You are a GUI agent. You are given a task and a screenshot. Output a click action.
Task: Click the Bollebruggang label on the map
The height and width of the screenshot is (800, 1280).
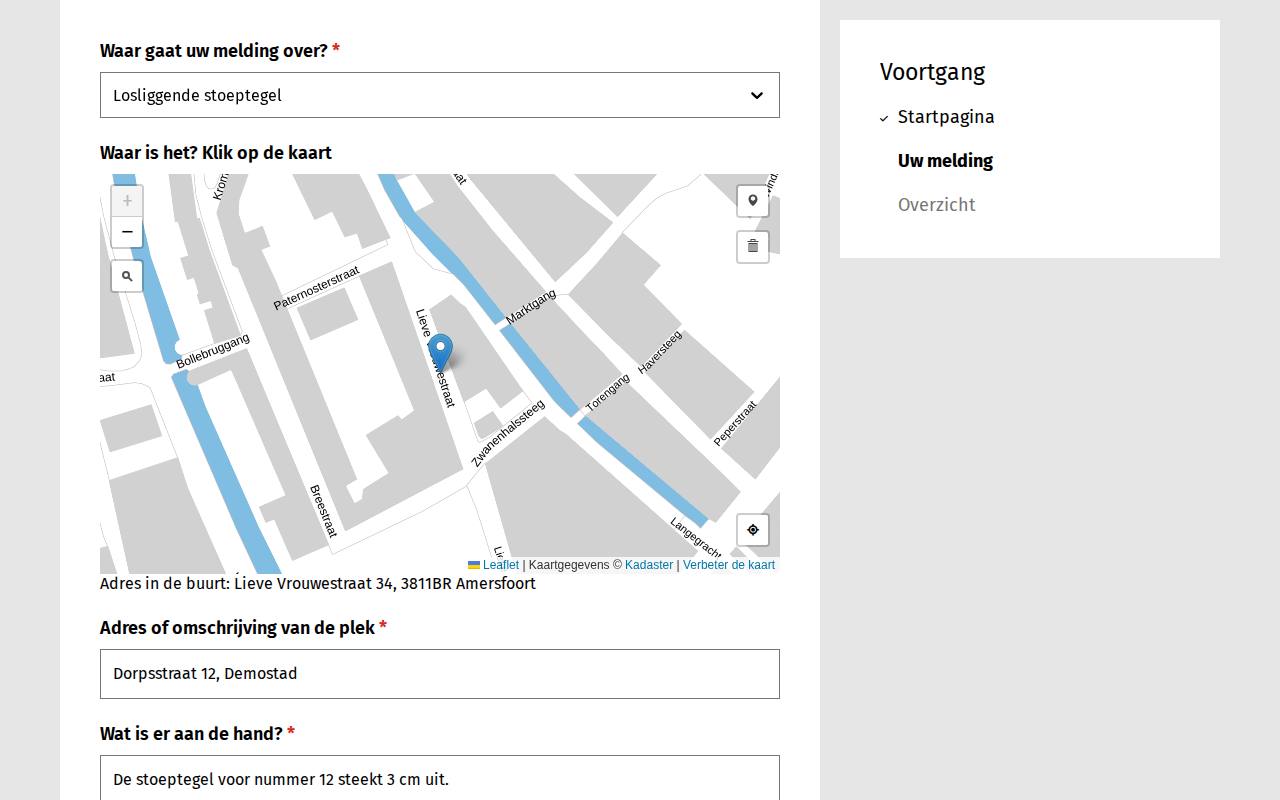(x=213, y=351)
